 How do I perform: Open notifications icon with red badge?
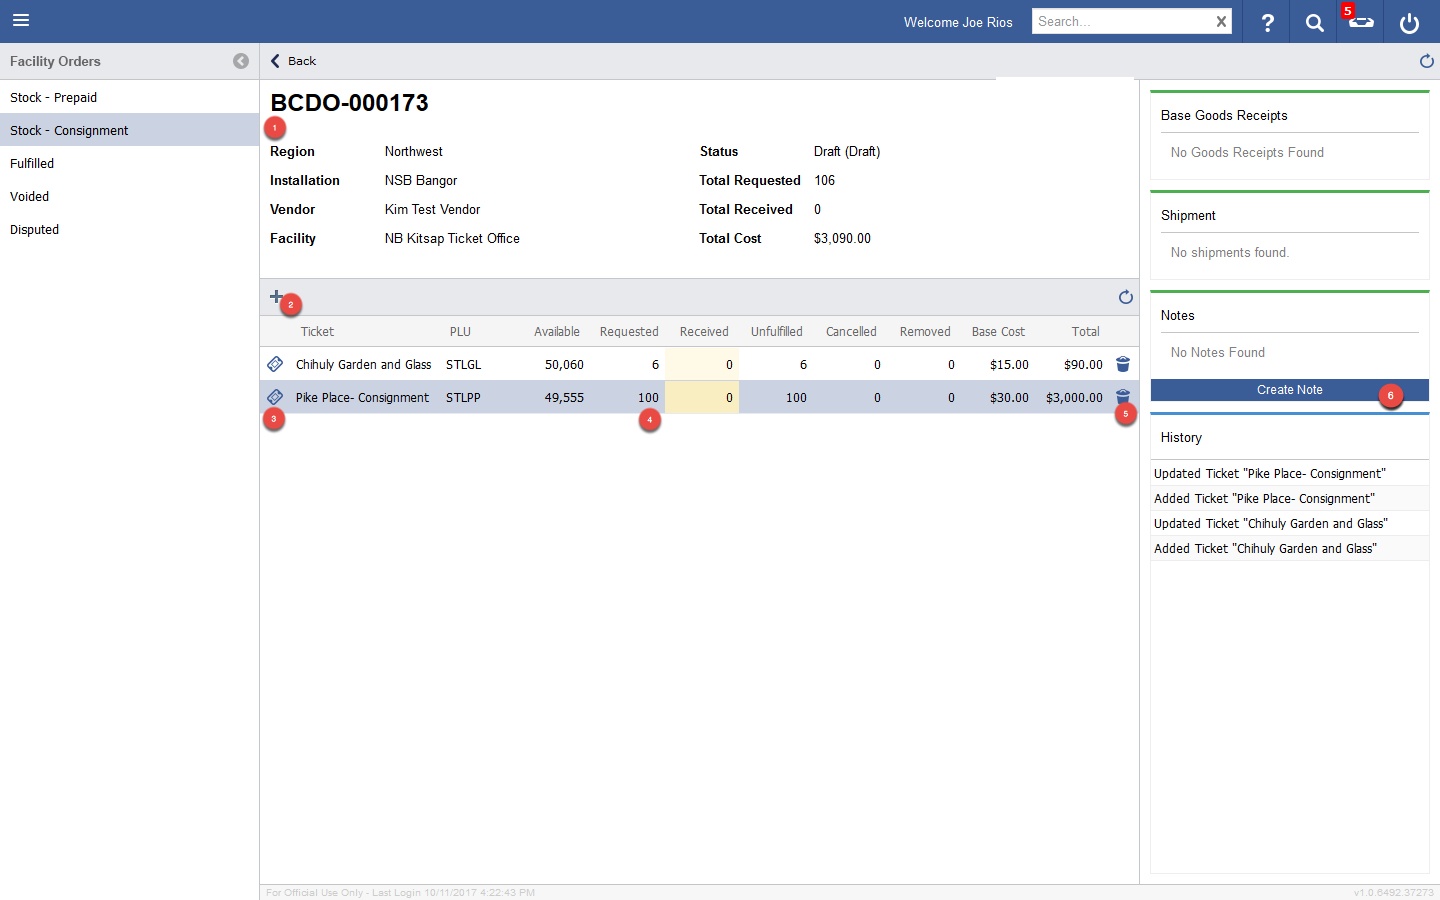tap(1360, 21)
